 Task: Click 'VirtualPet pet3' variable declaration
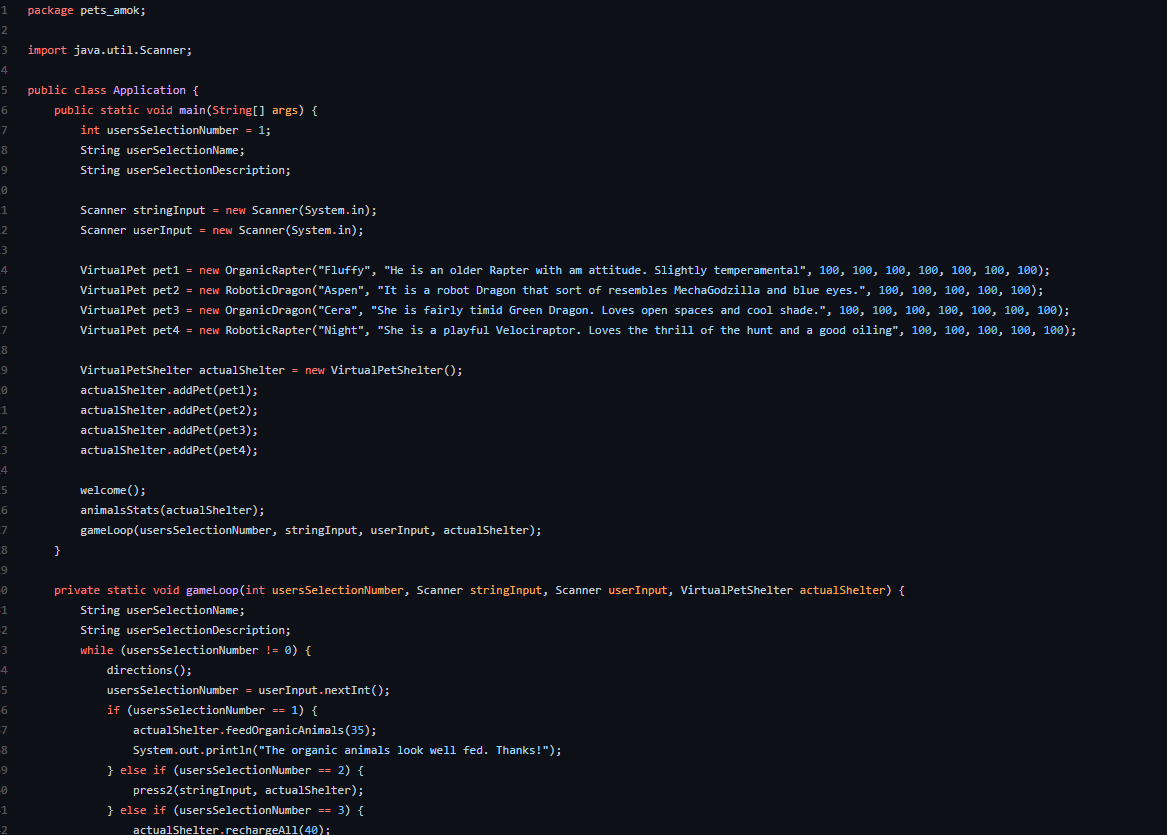130,310
